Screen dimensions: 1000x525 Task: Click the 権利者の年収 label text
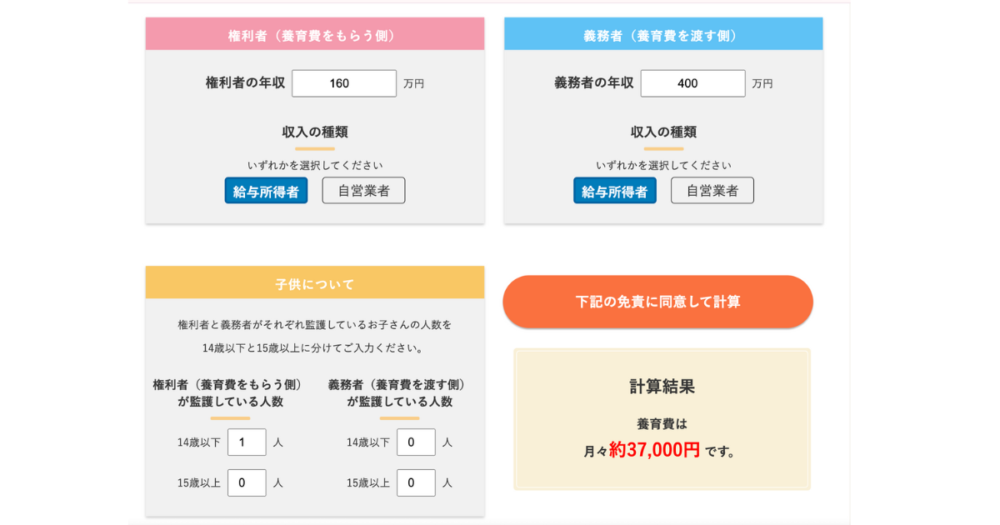(x=245, y=84)
